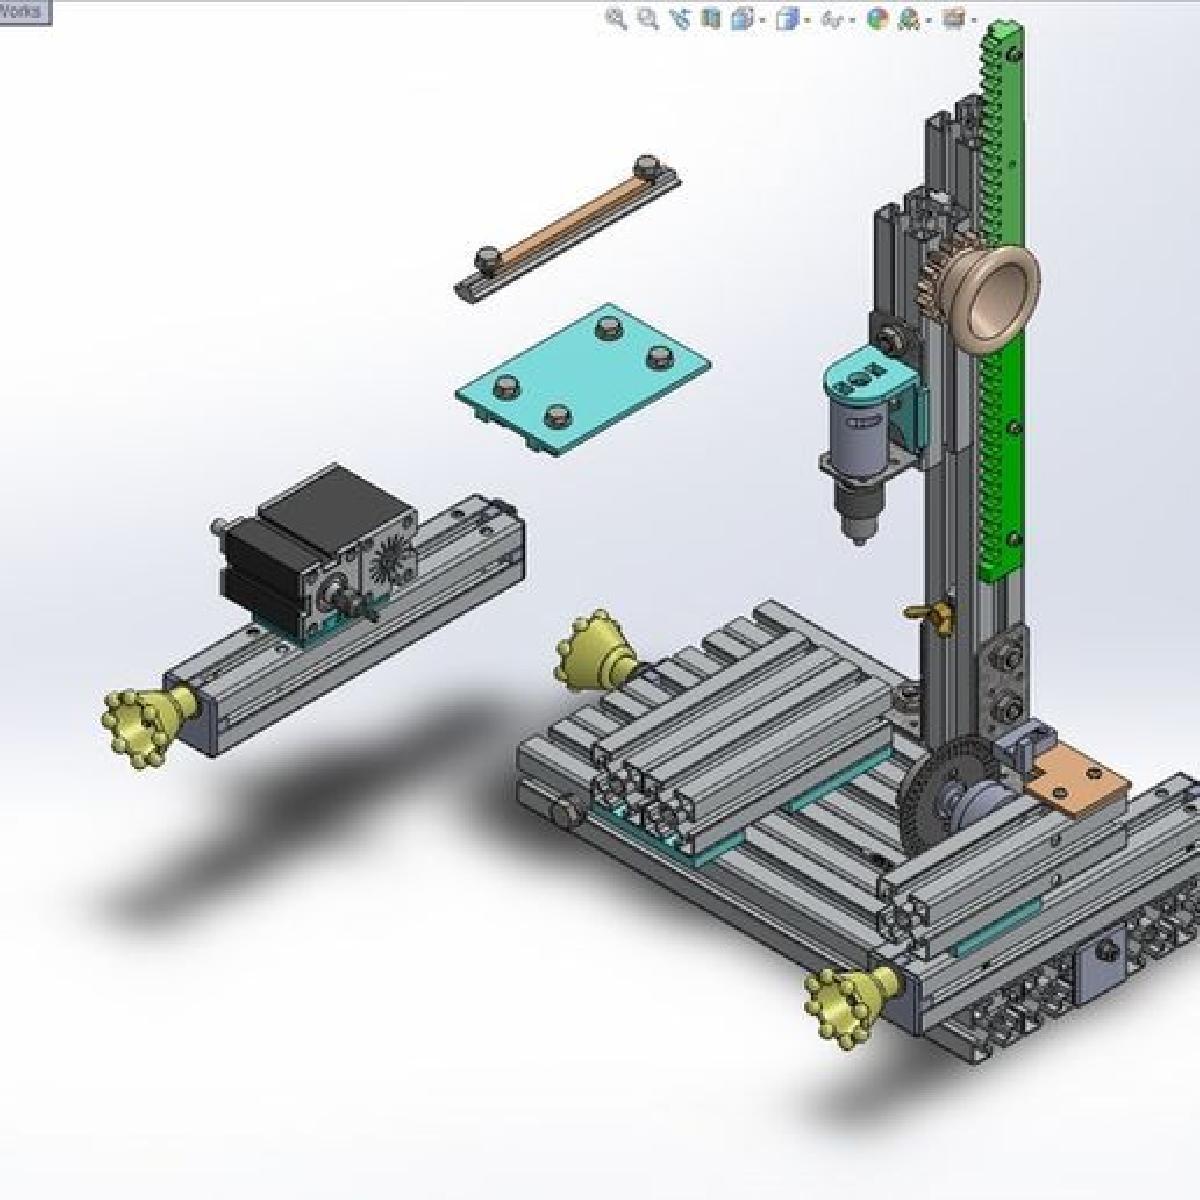Viewport: 1200px width, 1200px height.
Task: Toggle Hide/Show Items glasses icon
Action: coord(831,18)
